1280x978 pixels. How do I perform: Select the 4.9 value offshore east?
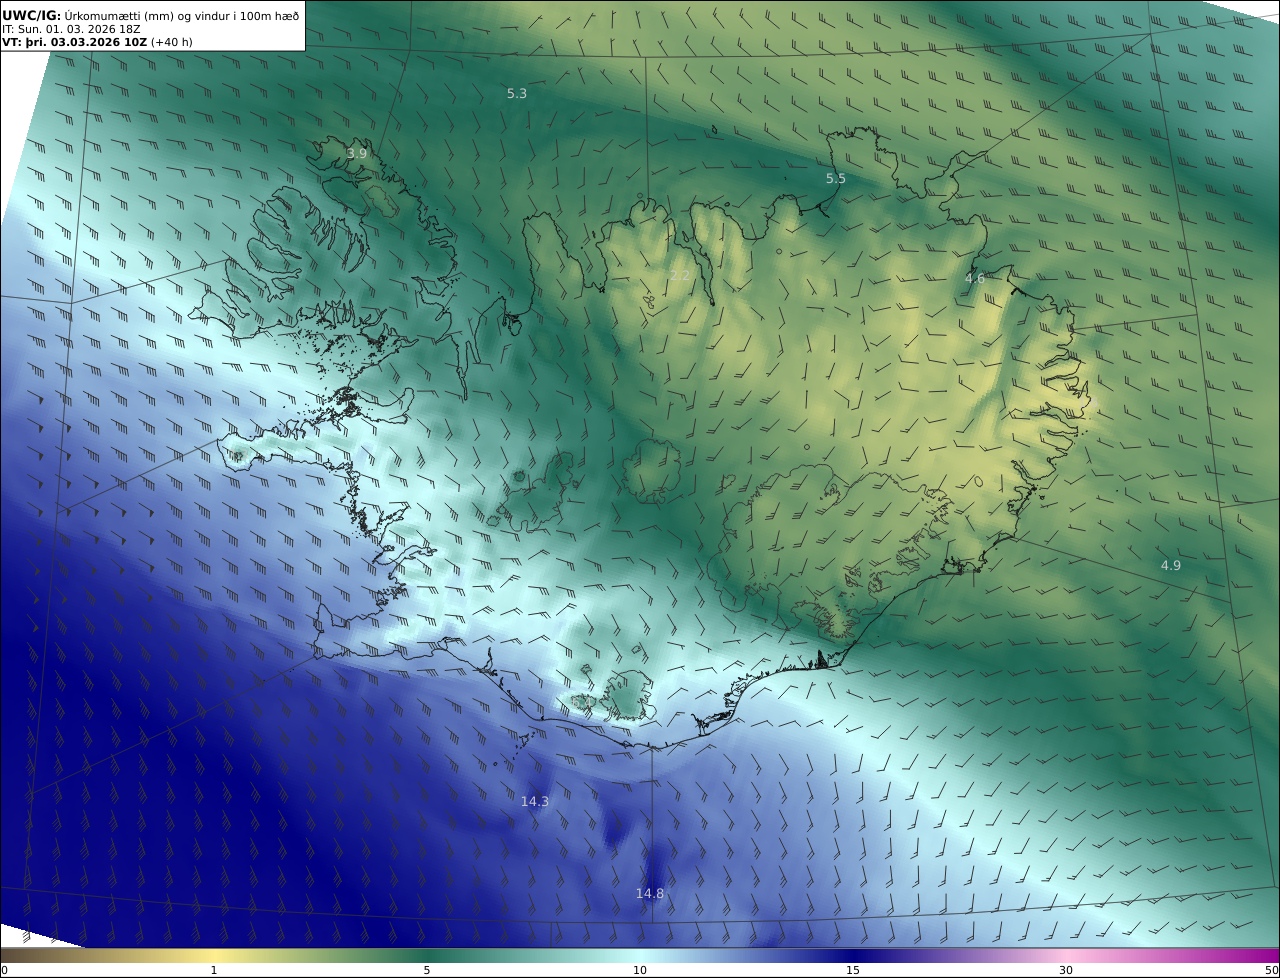click(x=1171, y=565)
